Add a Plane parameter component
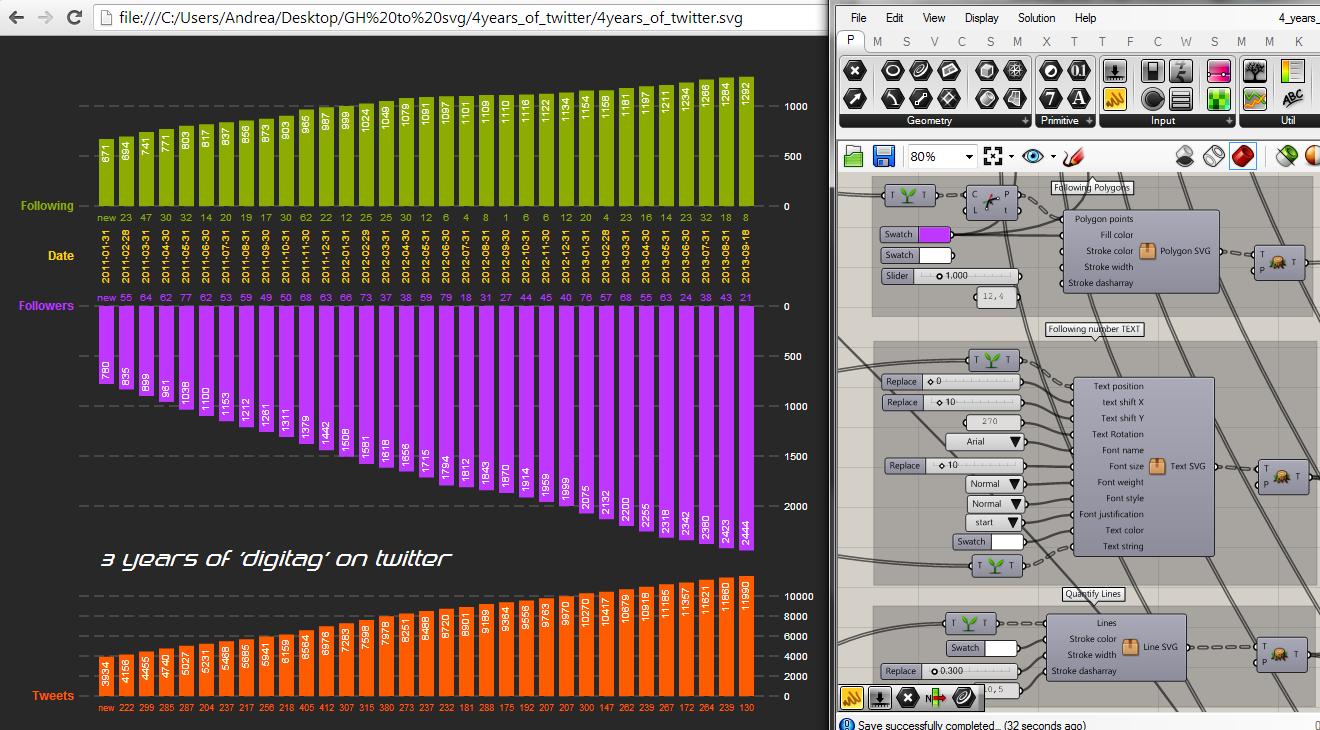This screenshot has height=730, width=1320. click(949, 71)
